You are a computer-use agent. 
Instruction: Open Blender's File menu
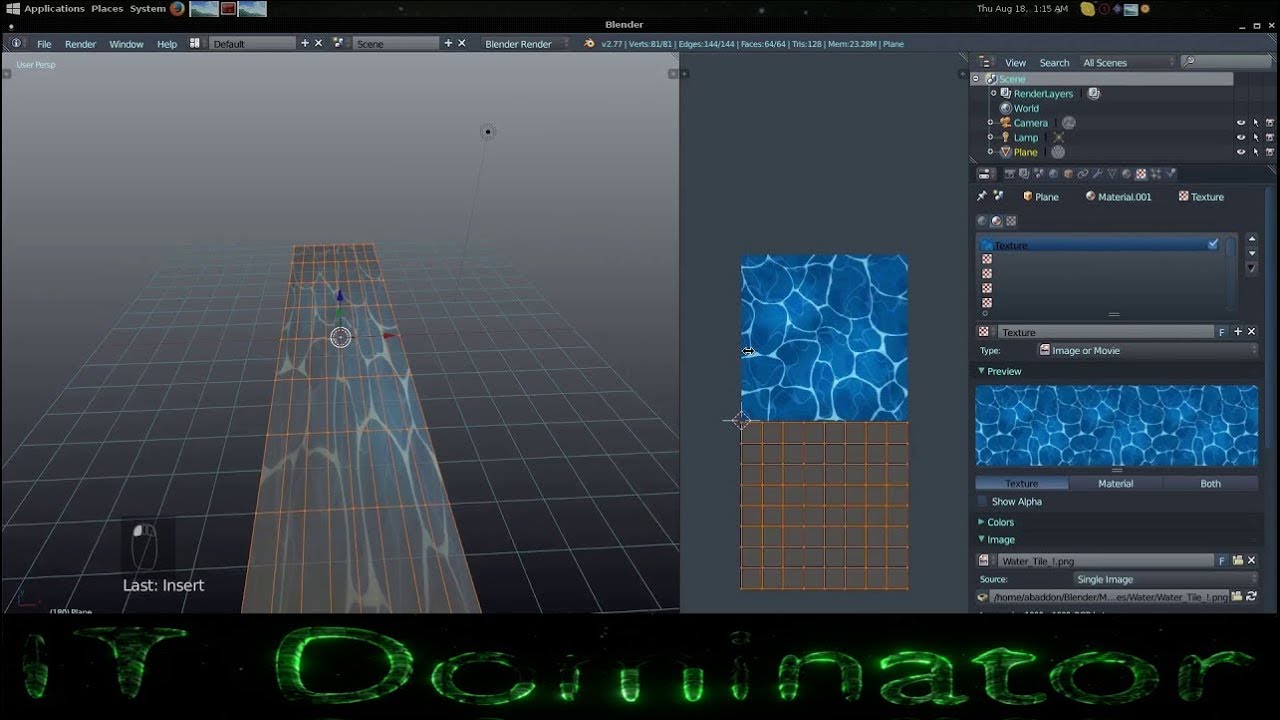(44, 44)
